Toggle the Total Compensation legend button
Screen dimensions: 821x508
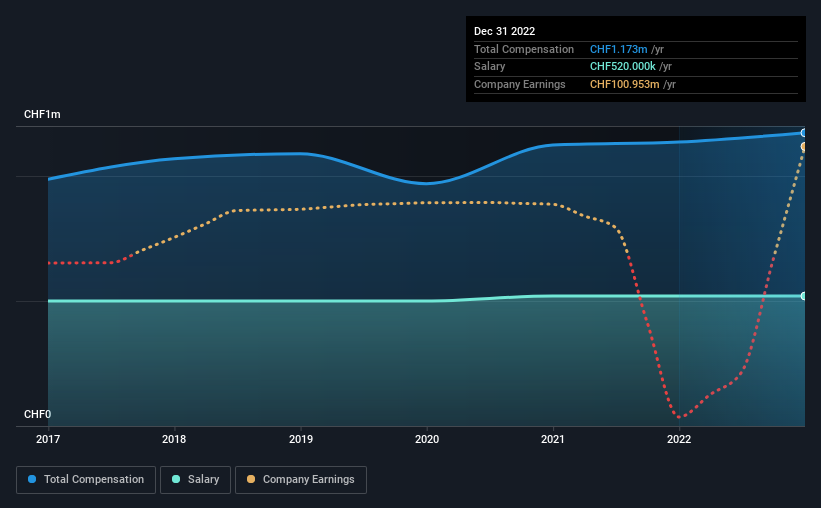[x=86, y=480]
